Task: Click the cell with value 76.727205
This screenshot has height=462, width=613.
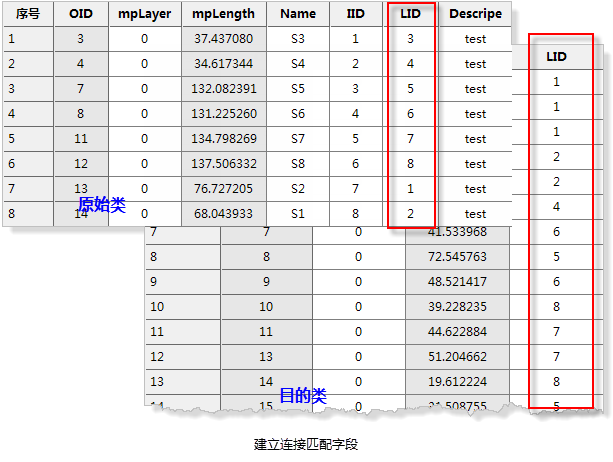Action: pos(225,189)
